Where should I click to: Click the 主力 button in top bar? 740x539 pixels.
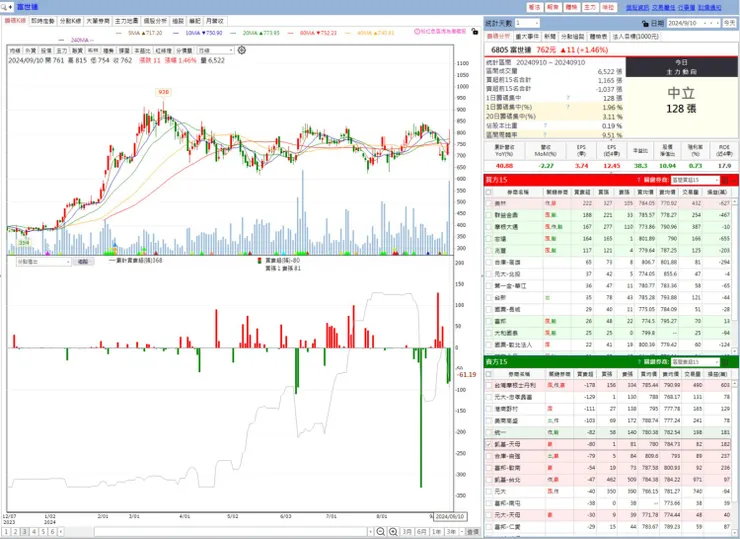(x=589, y=8)
